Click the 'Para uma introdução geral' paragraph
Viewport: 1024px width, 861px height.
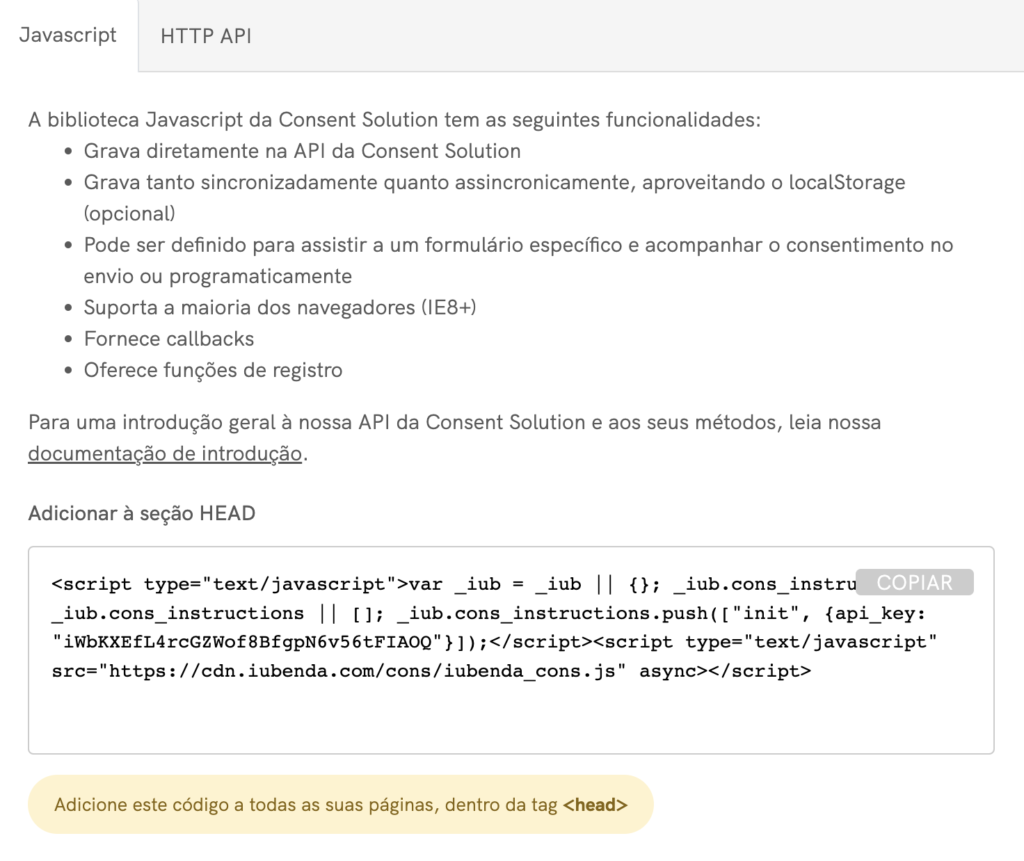(454, 422)
